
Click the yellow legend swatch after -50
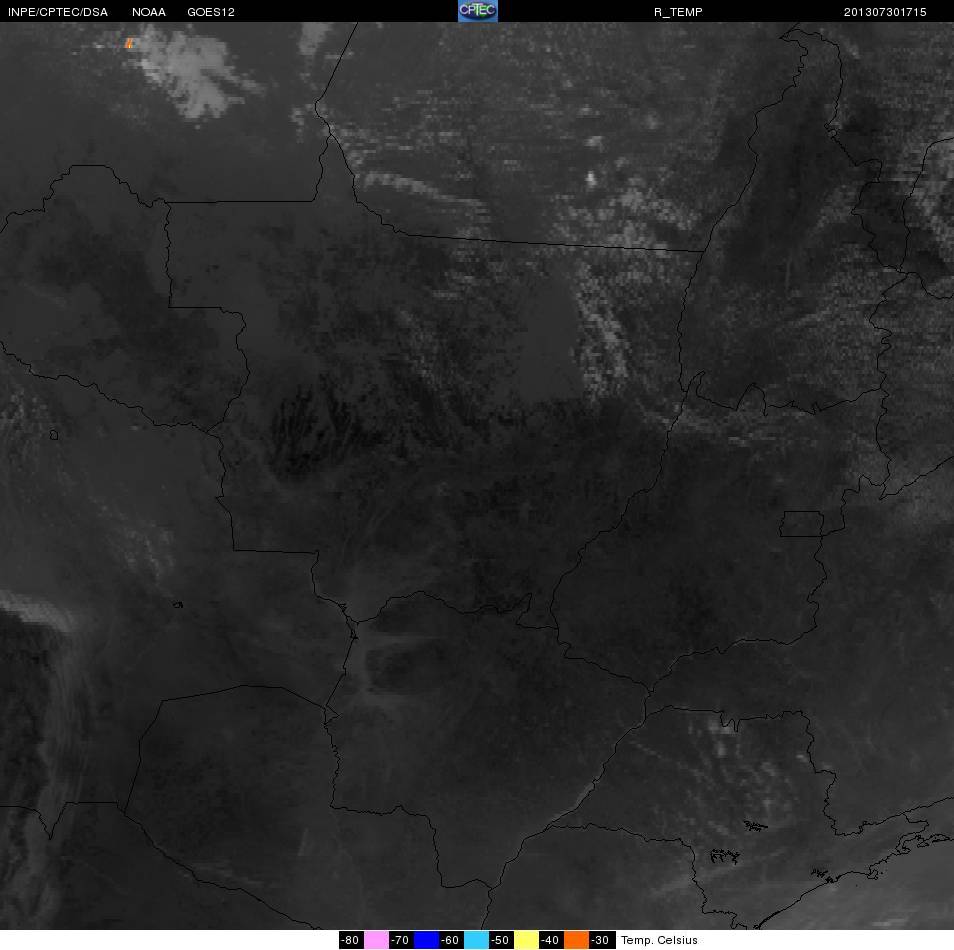point(527,940)
